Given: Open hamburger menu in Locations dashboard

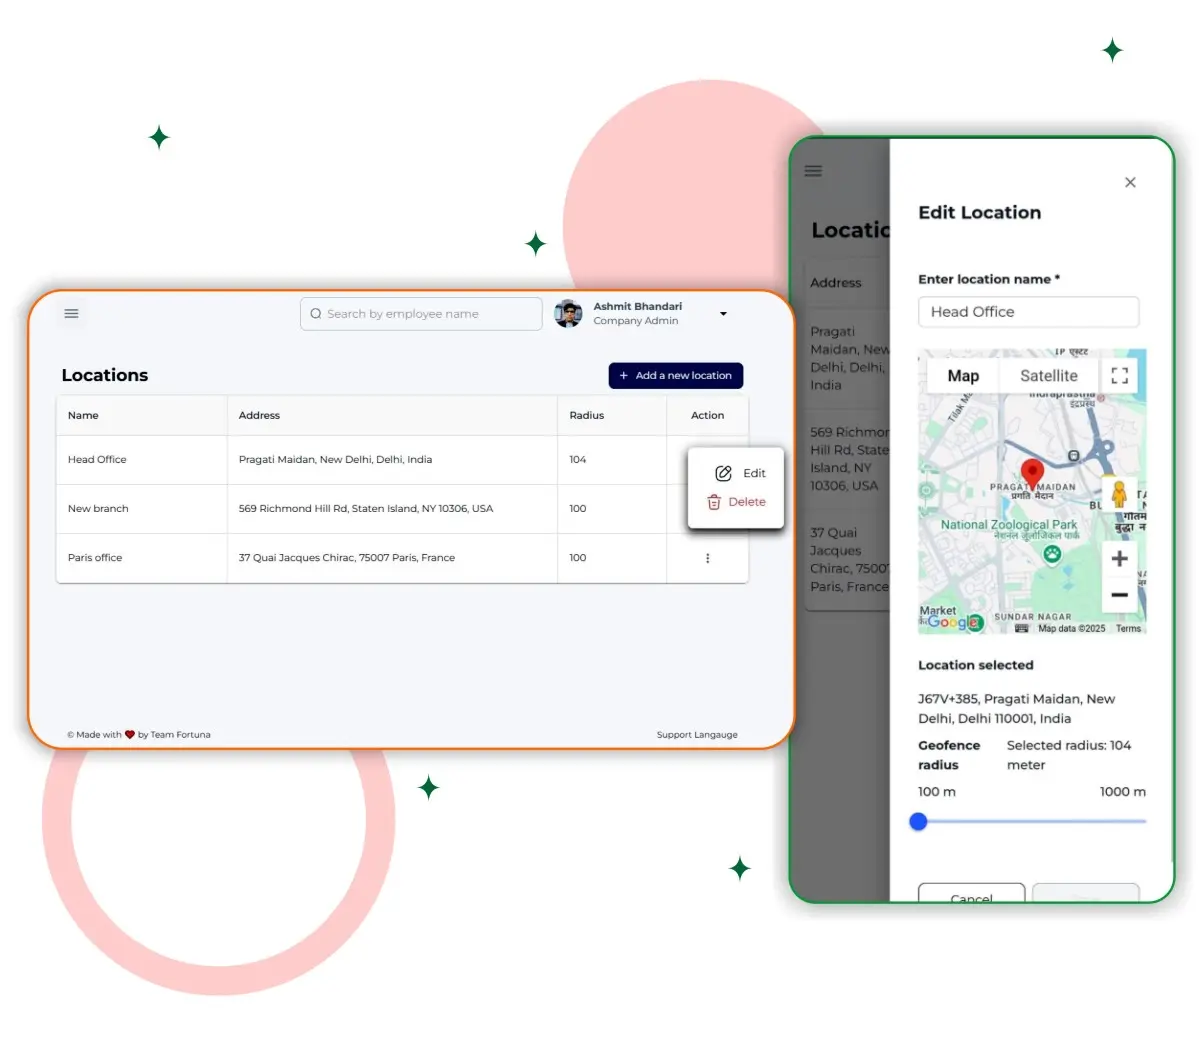Looking at the screenshot, I should [x=71, y=314].
